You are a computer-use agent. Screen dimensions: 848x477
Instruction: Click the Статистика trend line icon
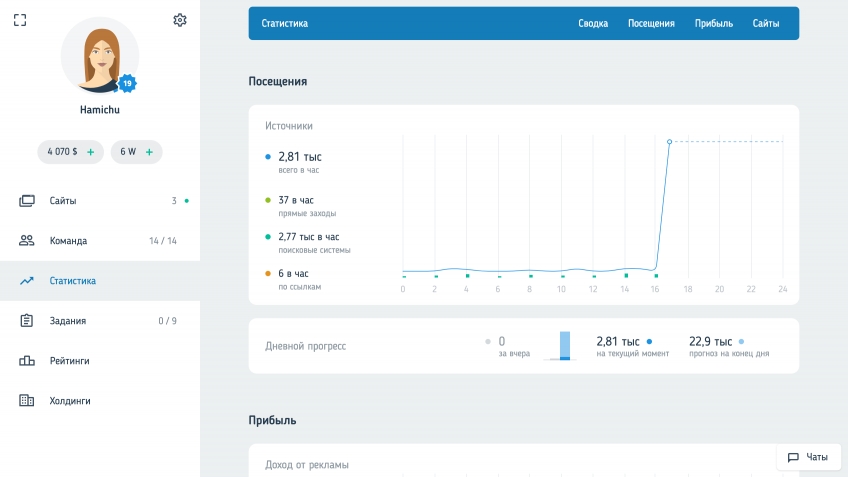26,281
